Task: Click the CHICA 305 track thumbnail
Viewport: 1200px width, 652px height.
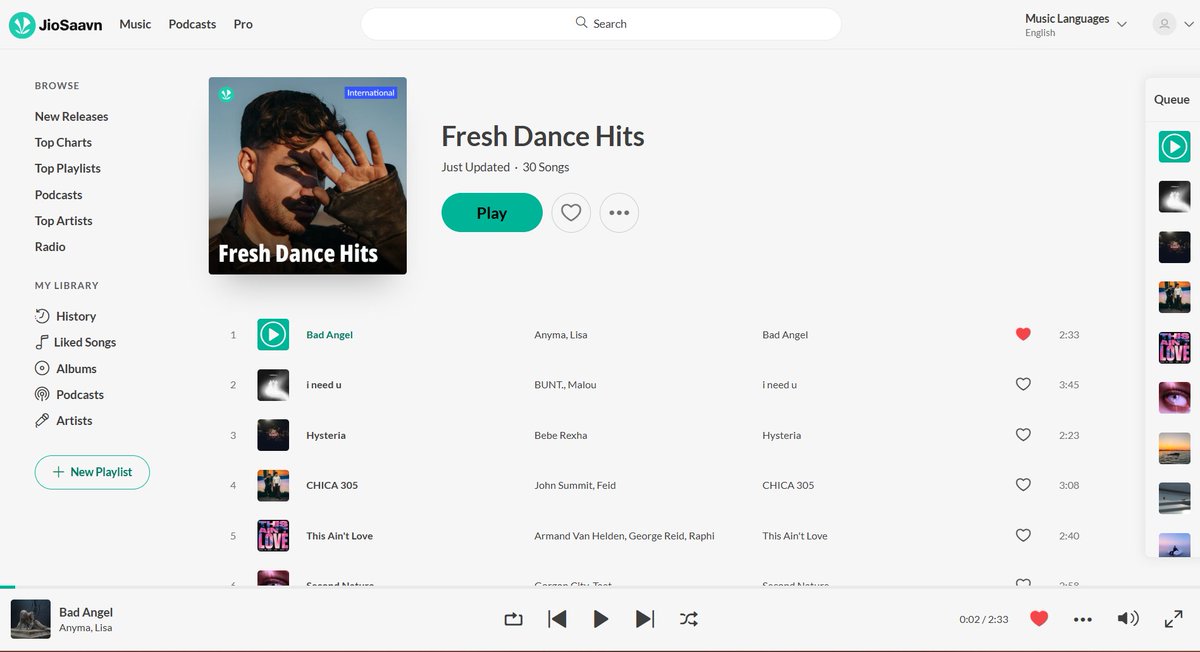Action: click(x=273, y=485)
